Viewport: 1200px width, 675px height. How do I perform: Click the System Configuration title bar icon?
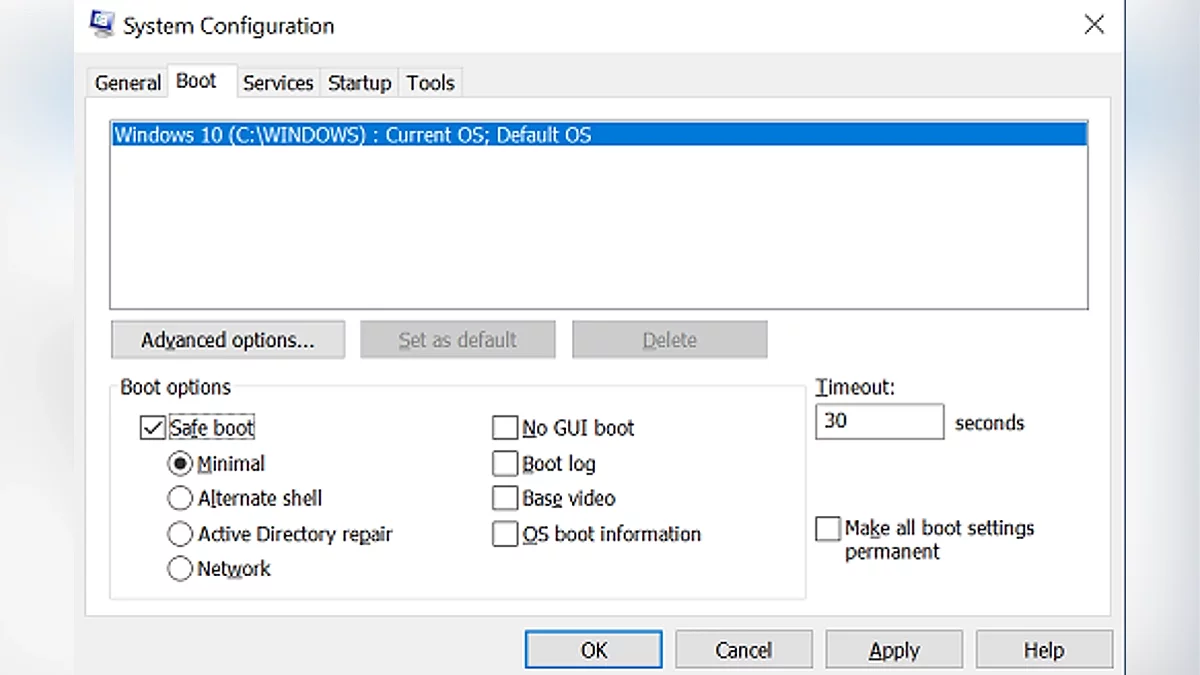click(x=102, y=24)
